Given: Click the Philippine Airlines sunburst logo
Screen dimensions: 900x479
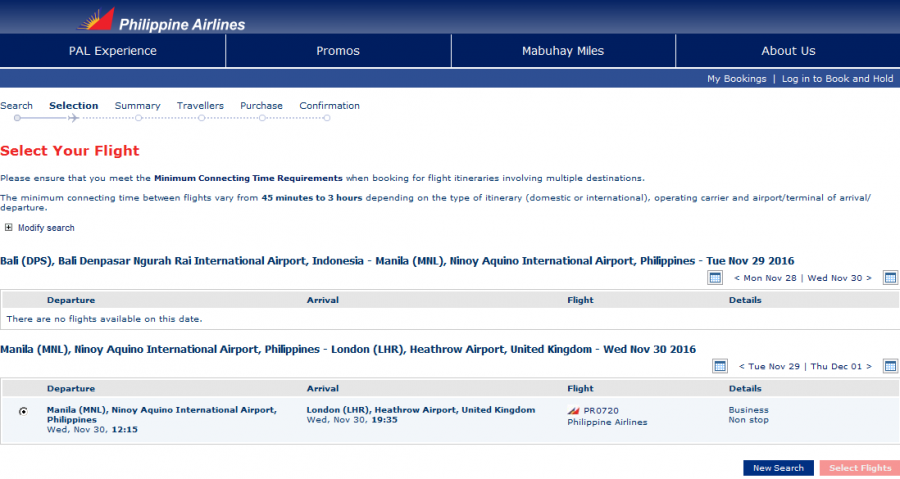Looking at the screenshot, I should [x=95, y=19].
